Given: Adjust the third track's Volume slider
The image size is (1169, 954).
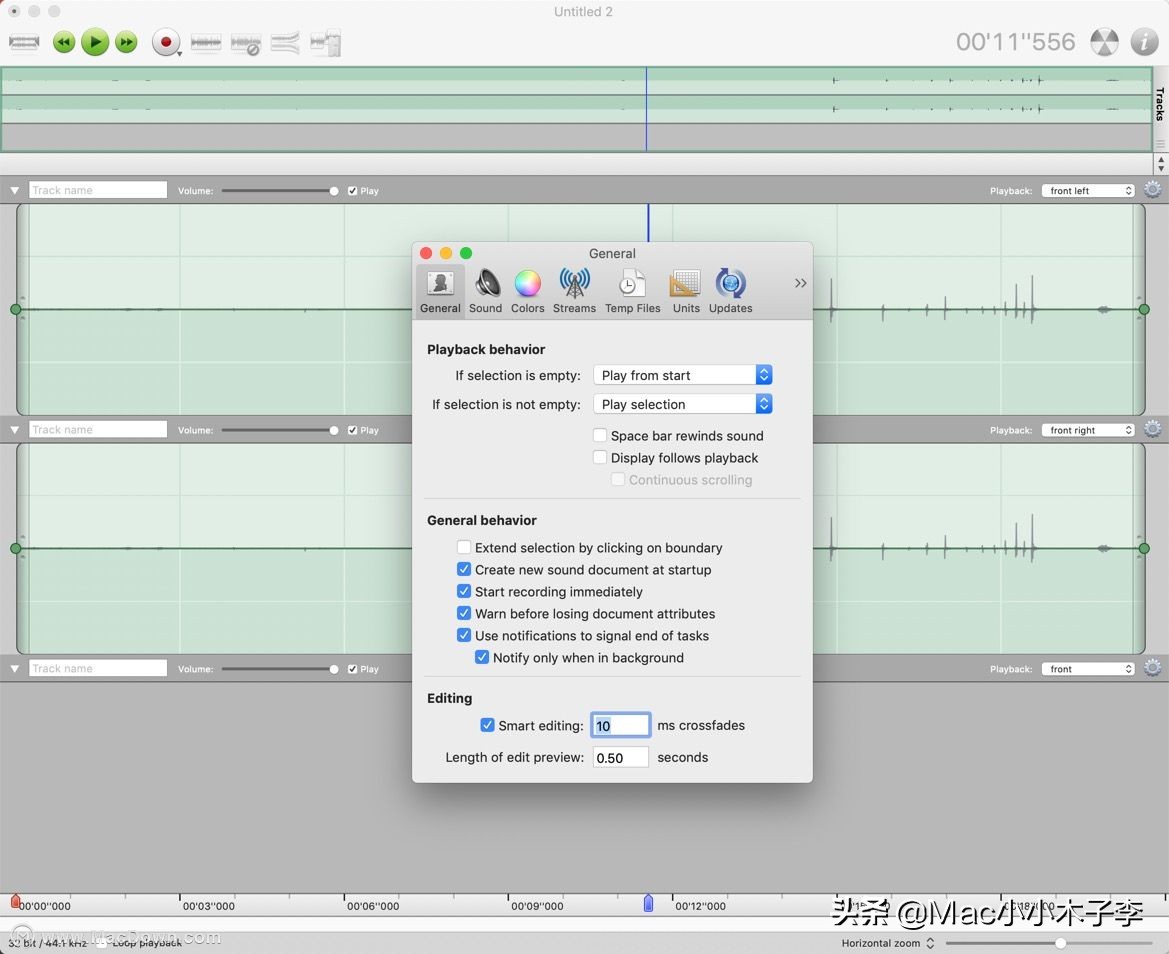Looking at the screenshot, I should coord(280,669).
